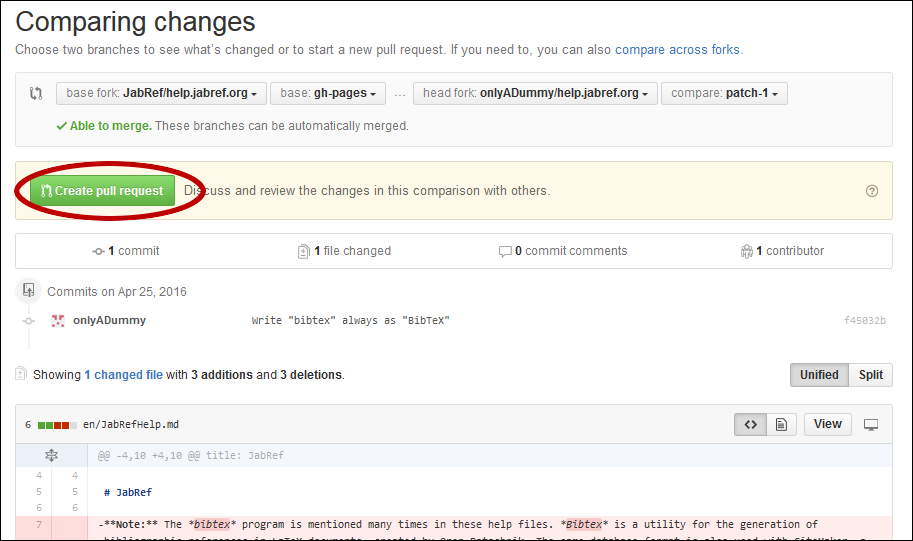This screenshot has width=913, height=541.
Task: Open commit hash f45032b
Action: point(864,321)
